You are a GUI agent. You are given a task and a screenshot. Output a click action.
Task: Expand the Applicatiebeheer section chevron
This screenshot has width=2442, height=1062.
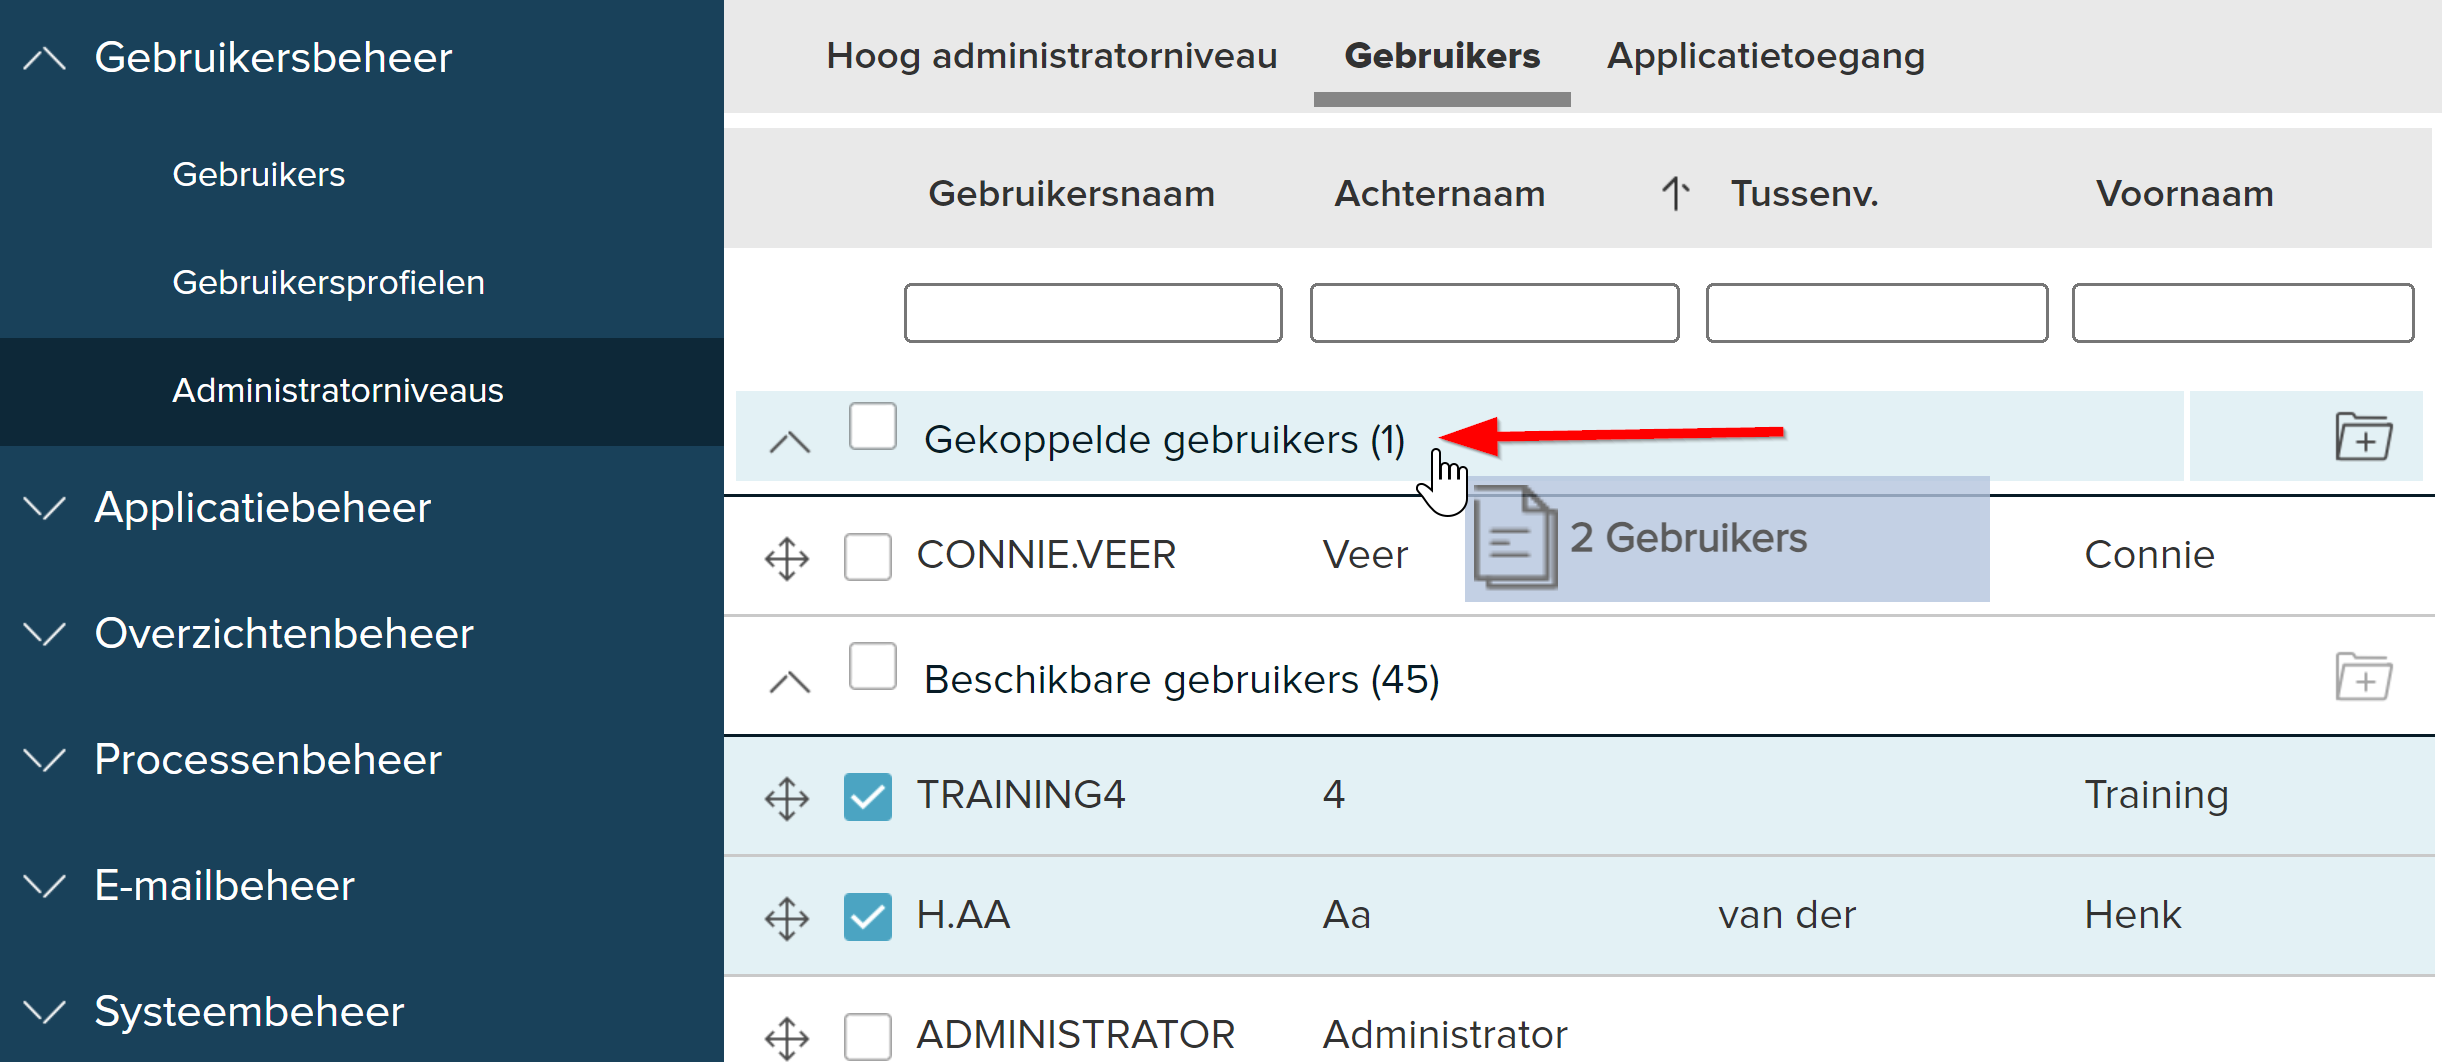tap(44, 507)
